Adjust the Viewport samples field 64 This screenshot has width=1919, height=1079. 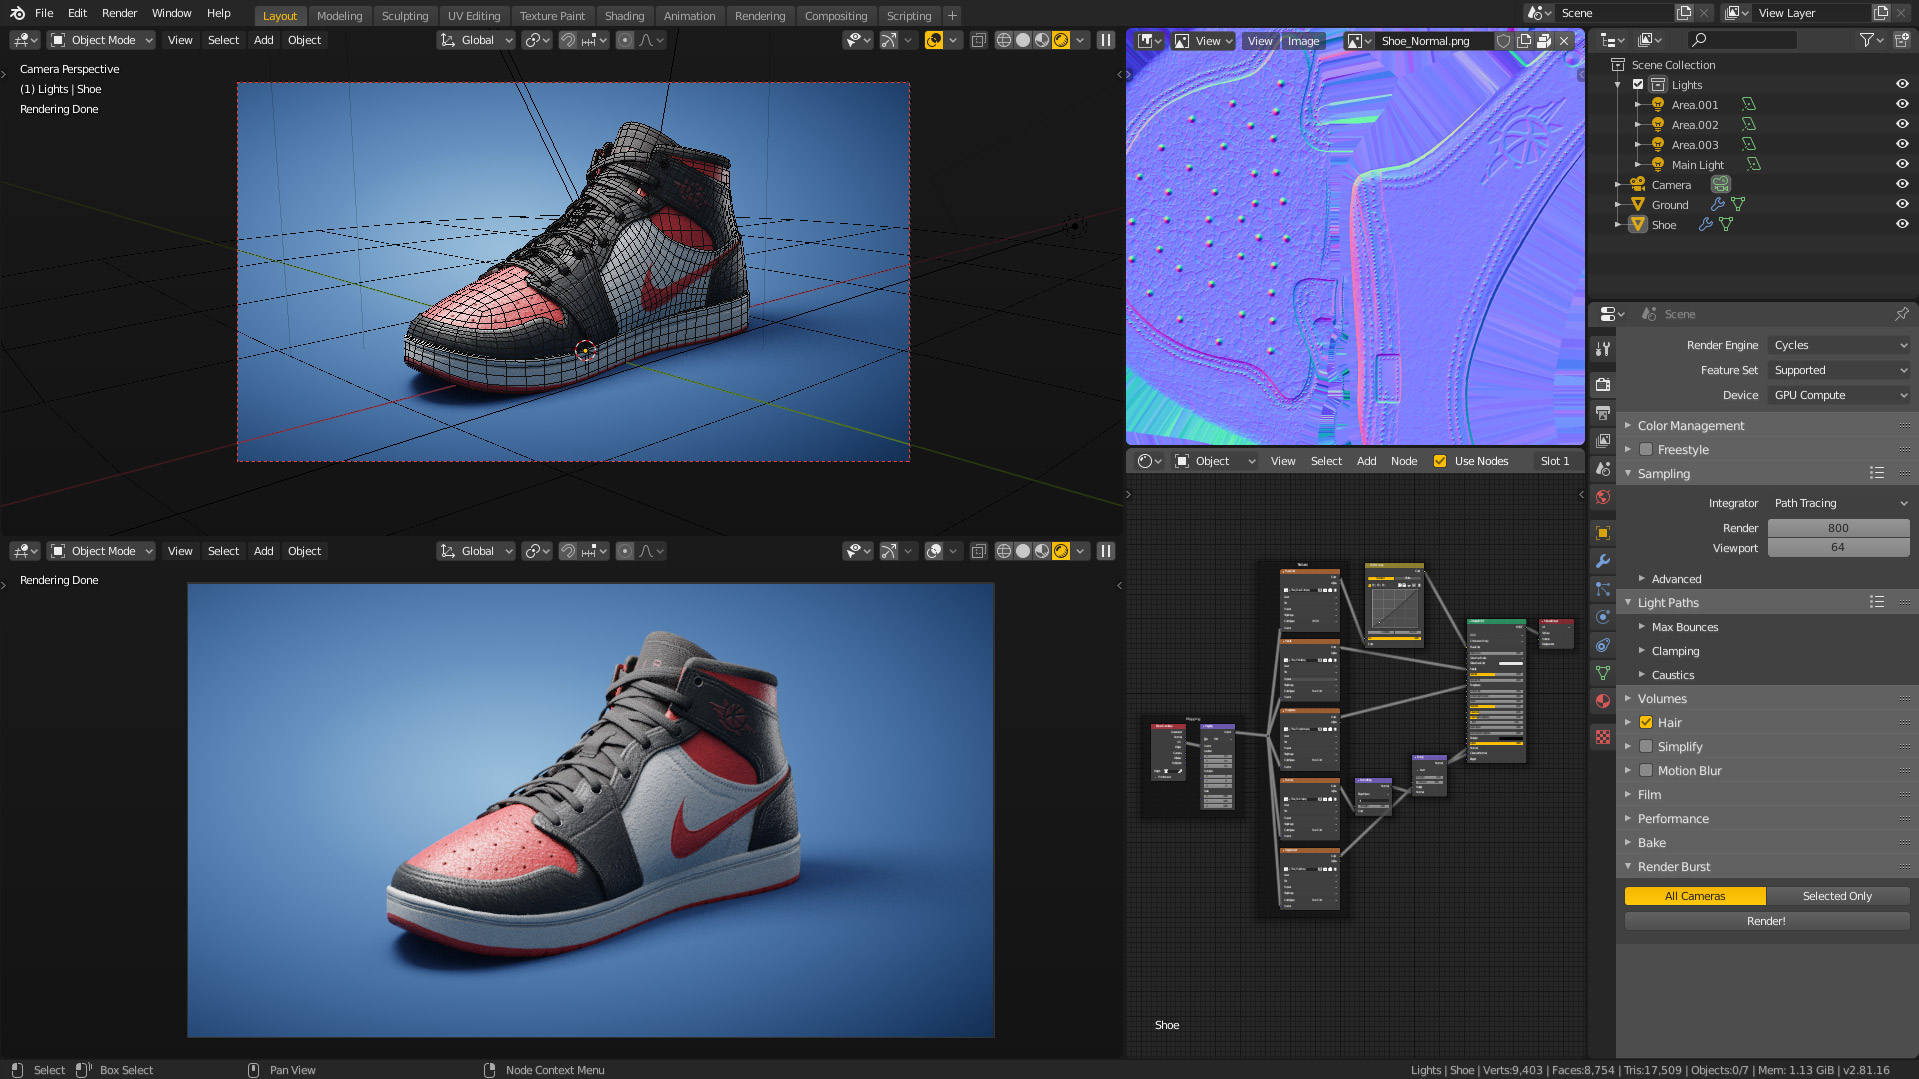tap(1838, 547)
